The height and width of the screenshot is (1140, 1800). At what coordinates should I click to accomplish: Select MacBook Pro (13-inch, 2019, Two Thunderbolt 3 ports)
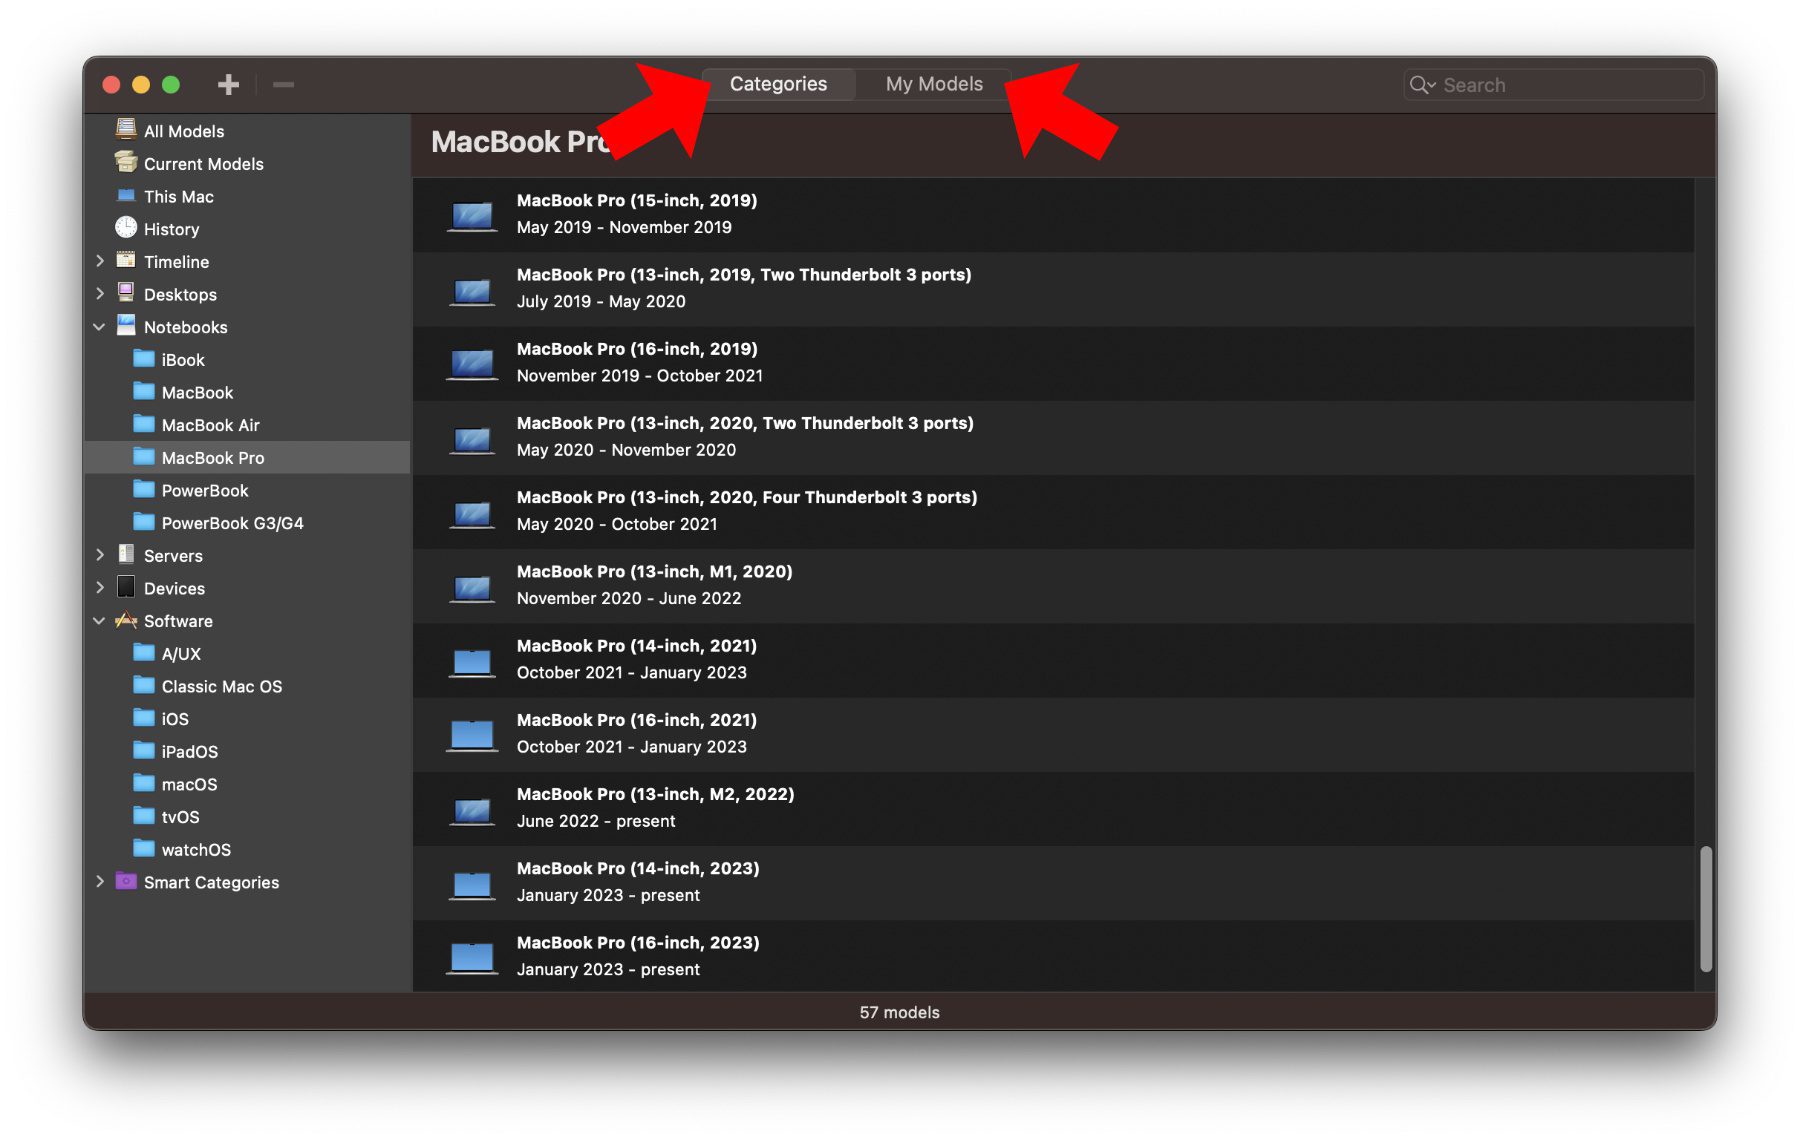click(x=1053, y=289)
